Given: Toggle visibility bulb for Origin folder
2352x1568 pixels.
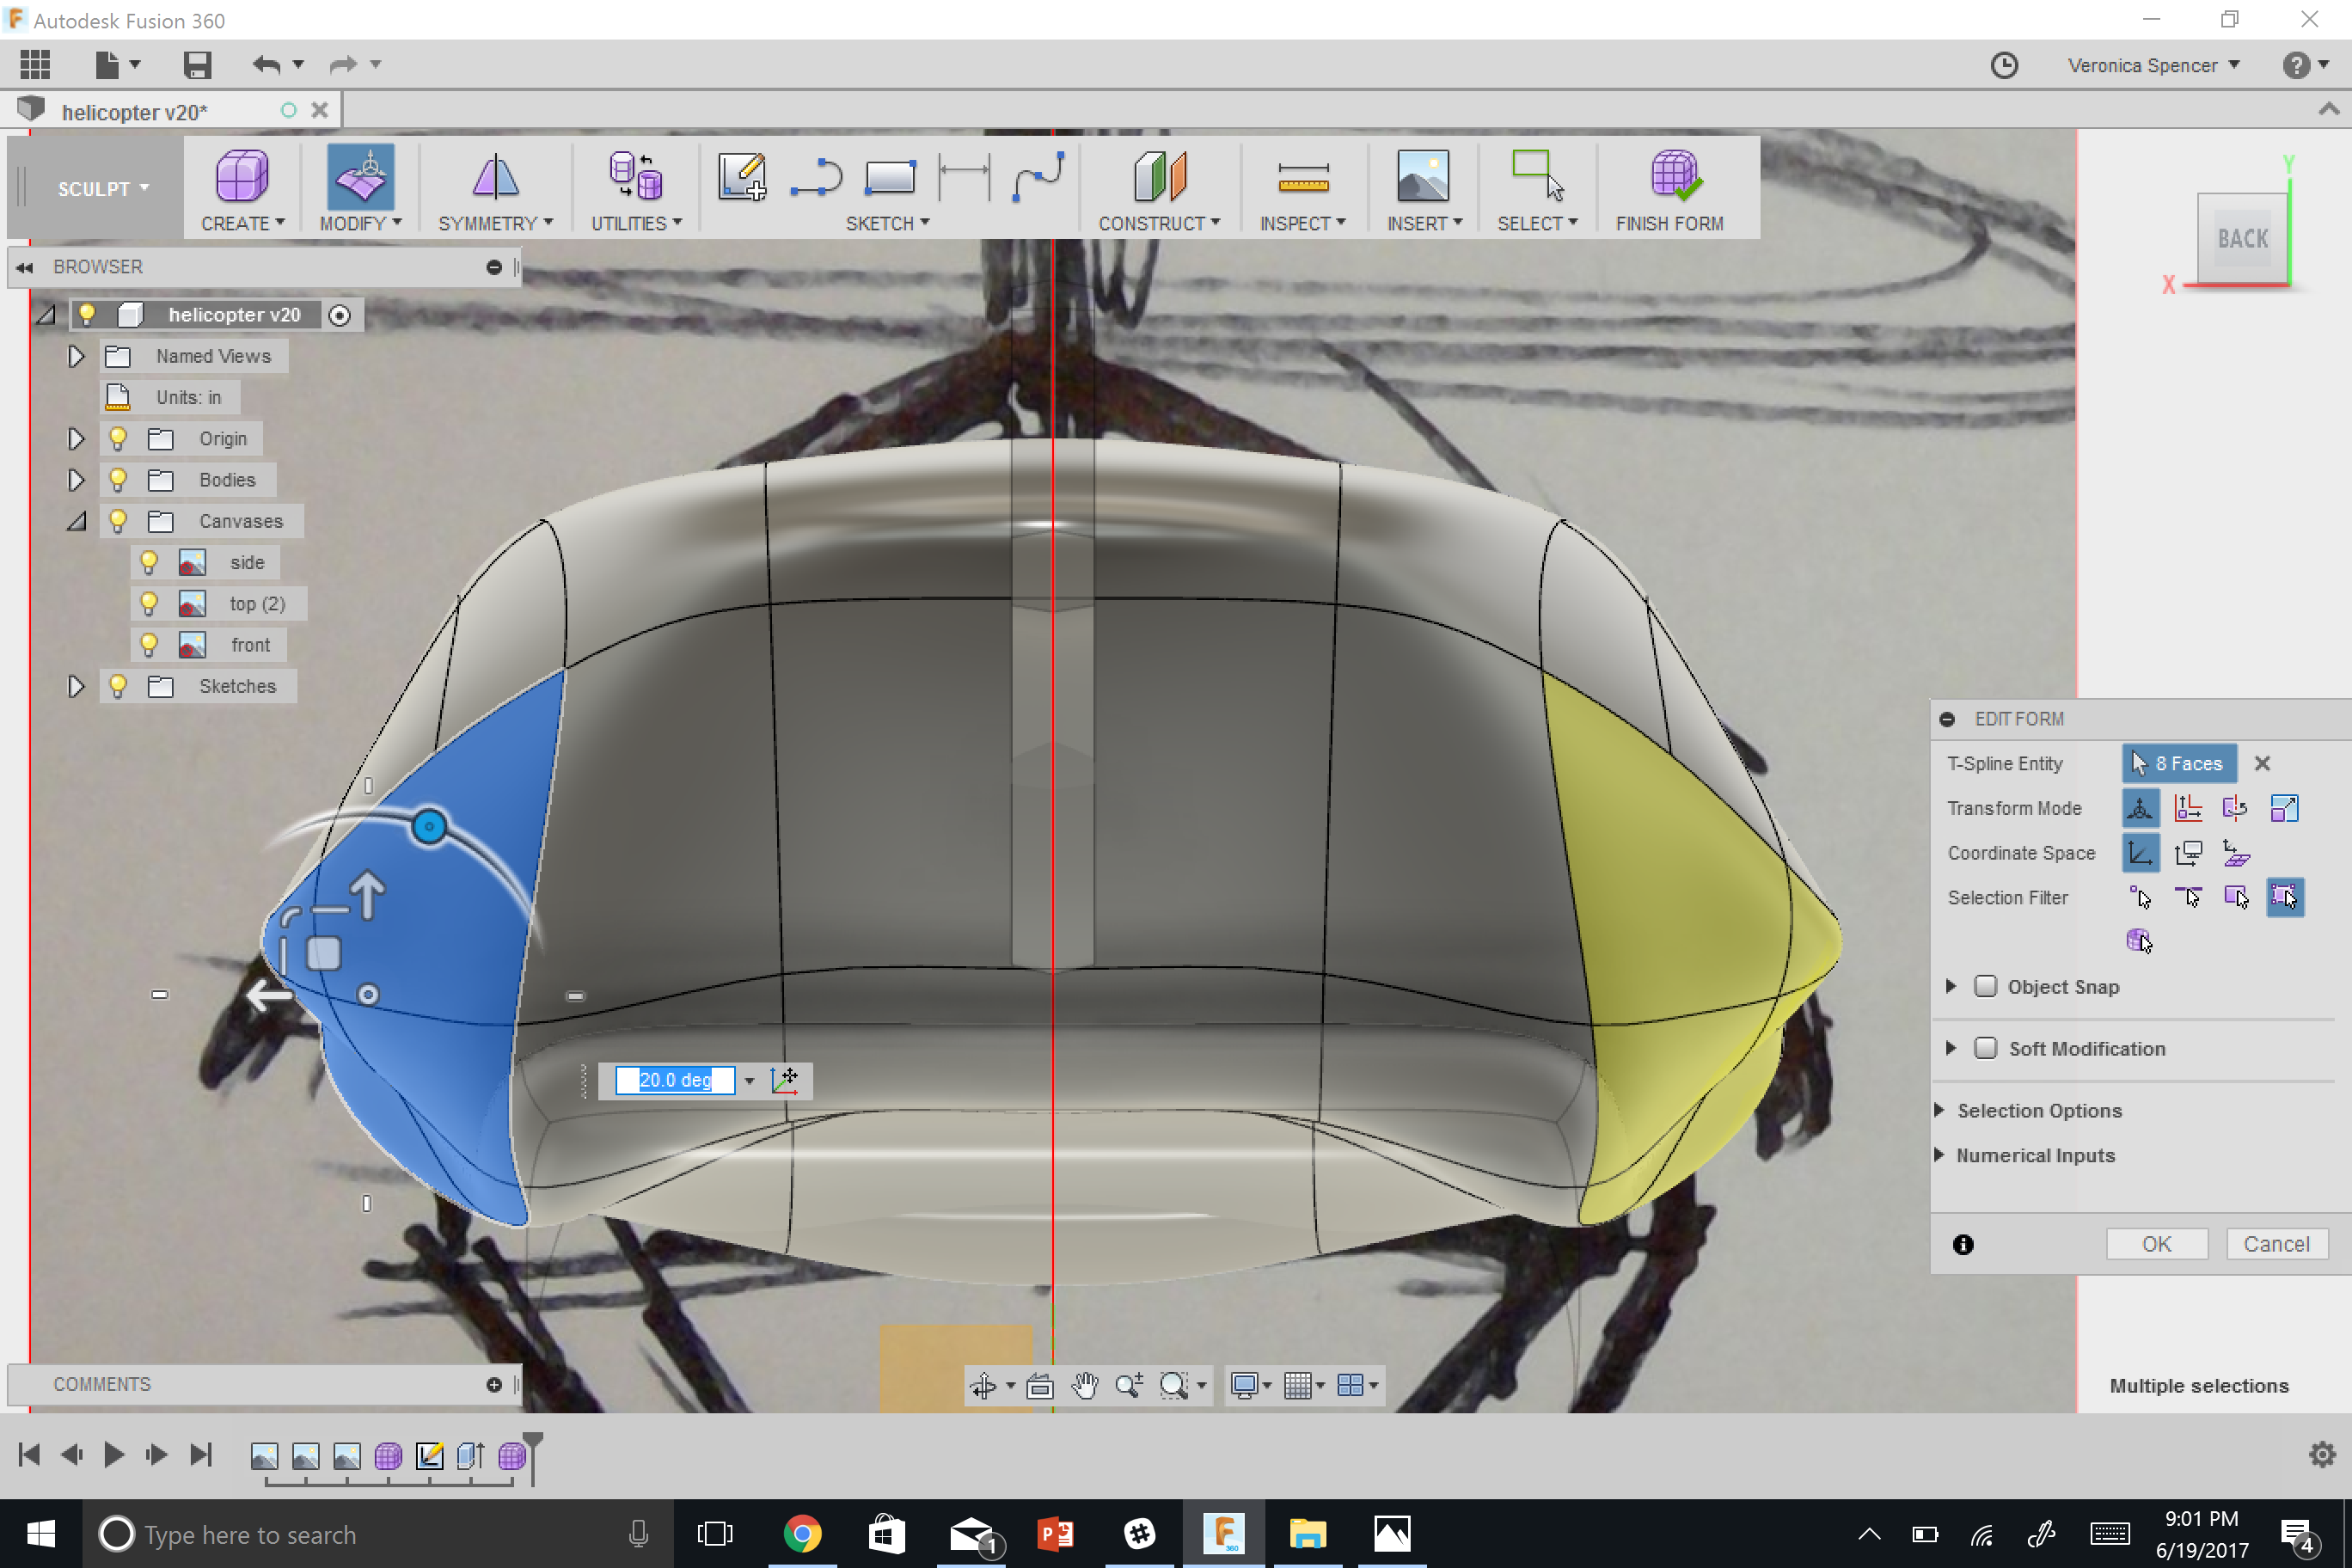Looking at the screenshot, I should (x=118, y=438).
